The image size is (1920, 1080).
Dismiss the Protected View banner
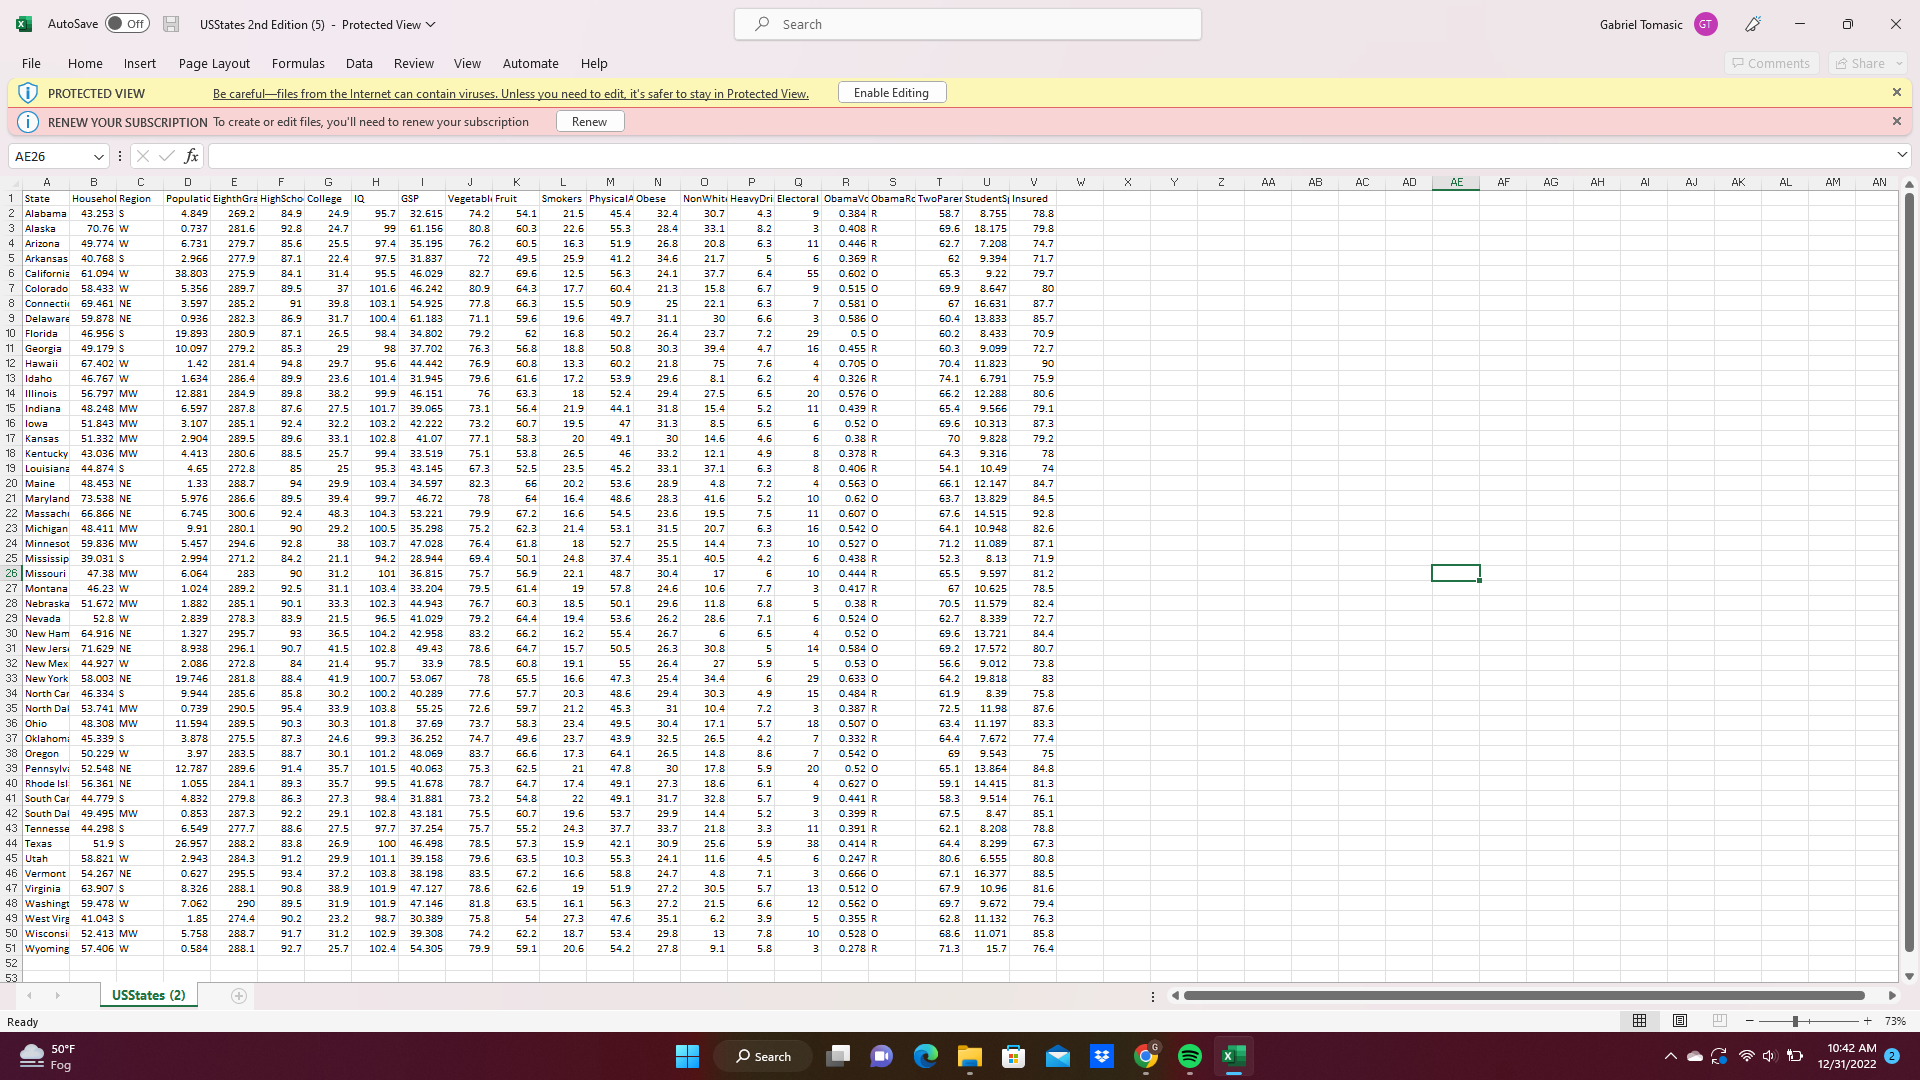(1896, 92)
